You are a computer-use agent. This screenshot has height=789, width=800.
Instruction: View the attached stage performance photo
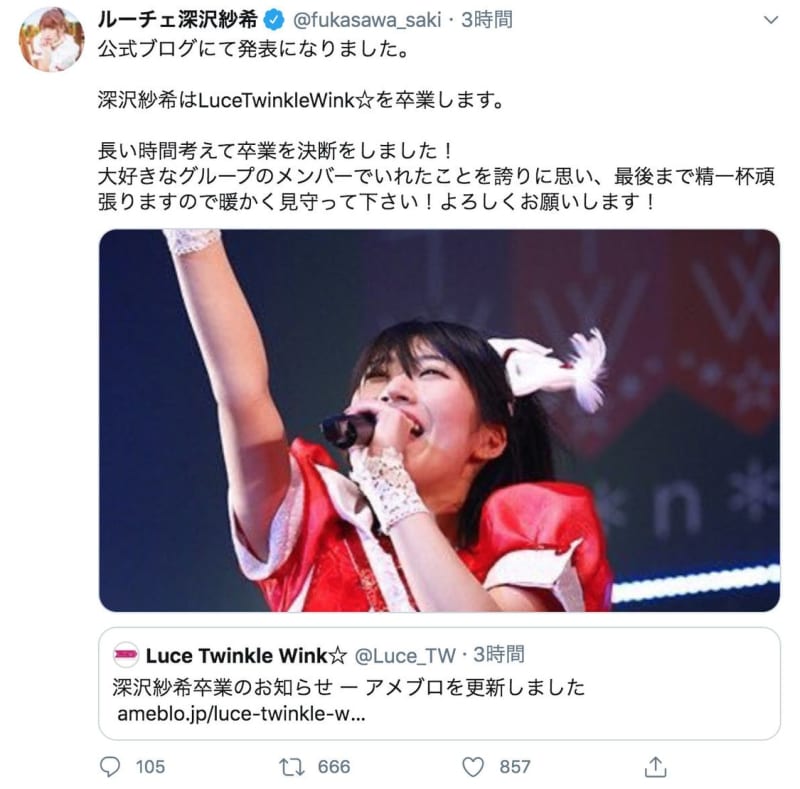[439, 421]
